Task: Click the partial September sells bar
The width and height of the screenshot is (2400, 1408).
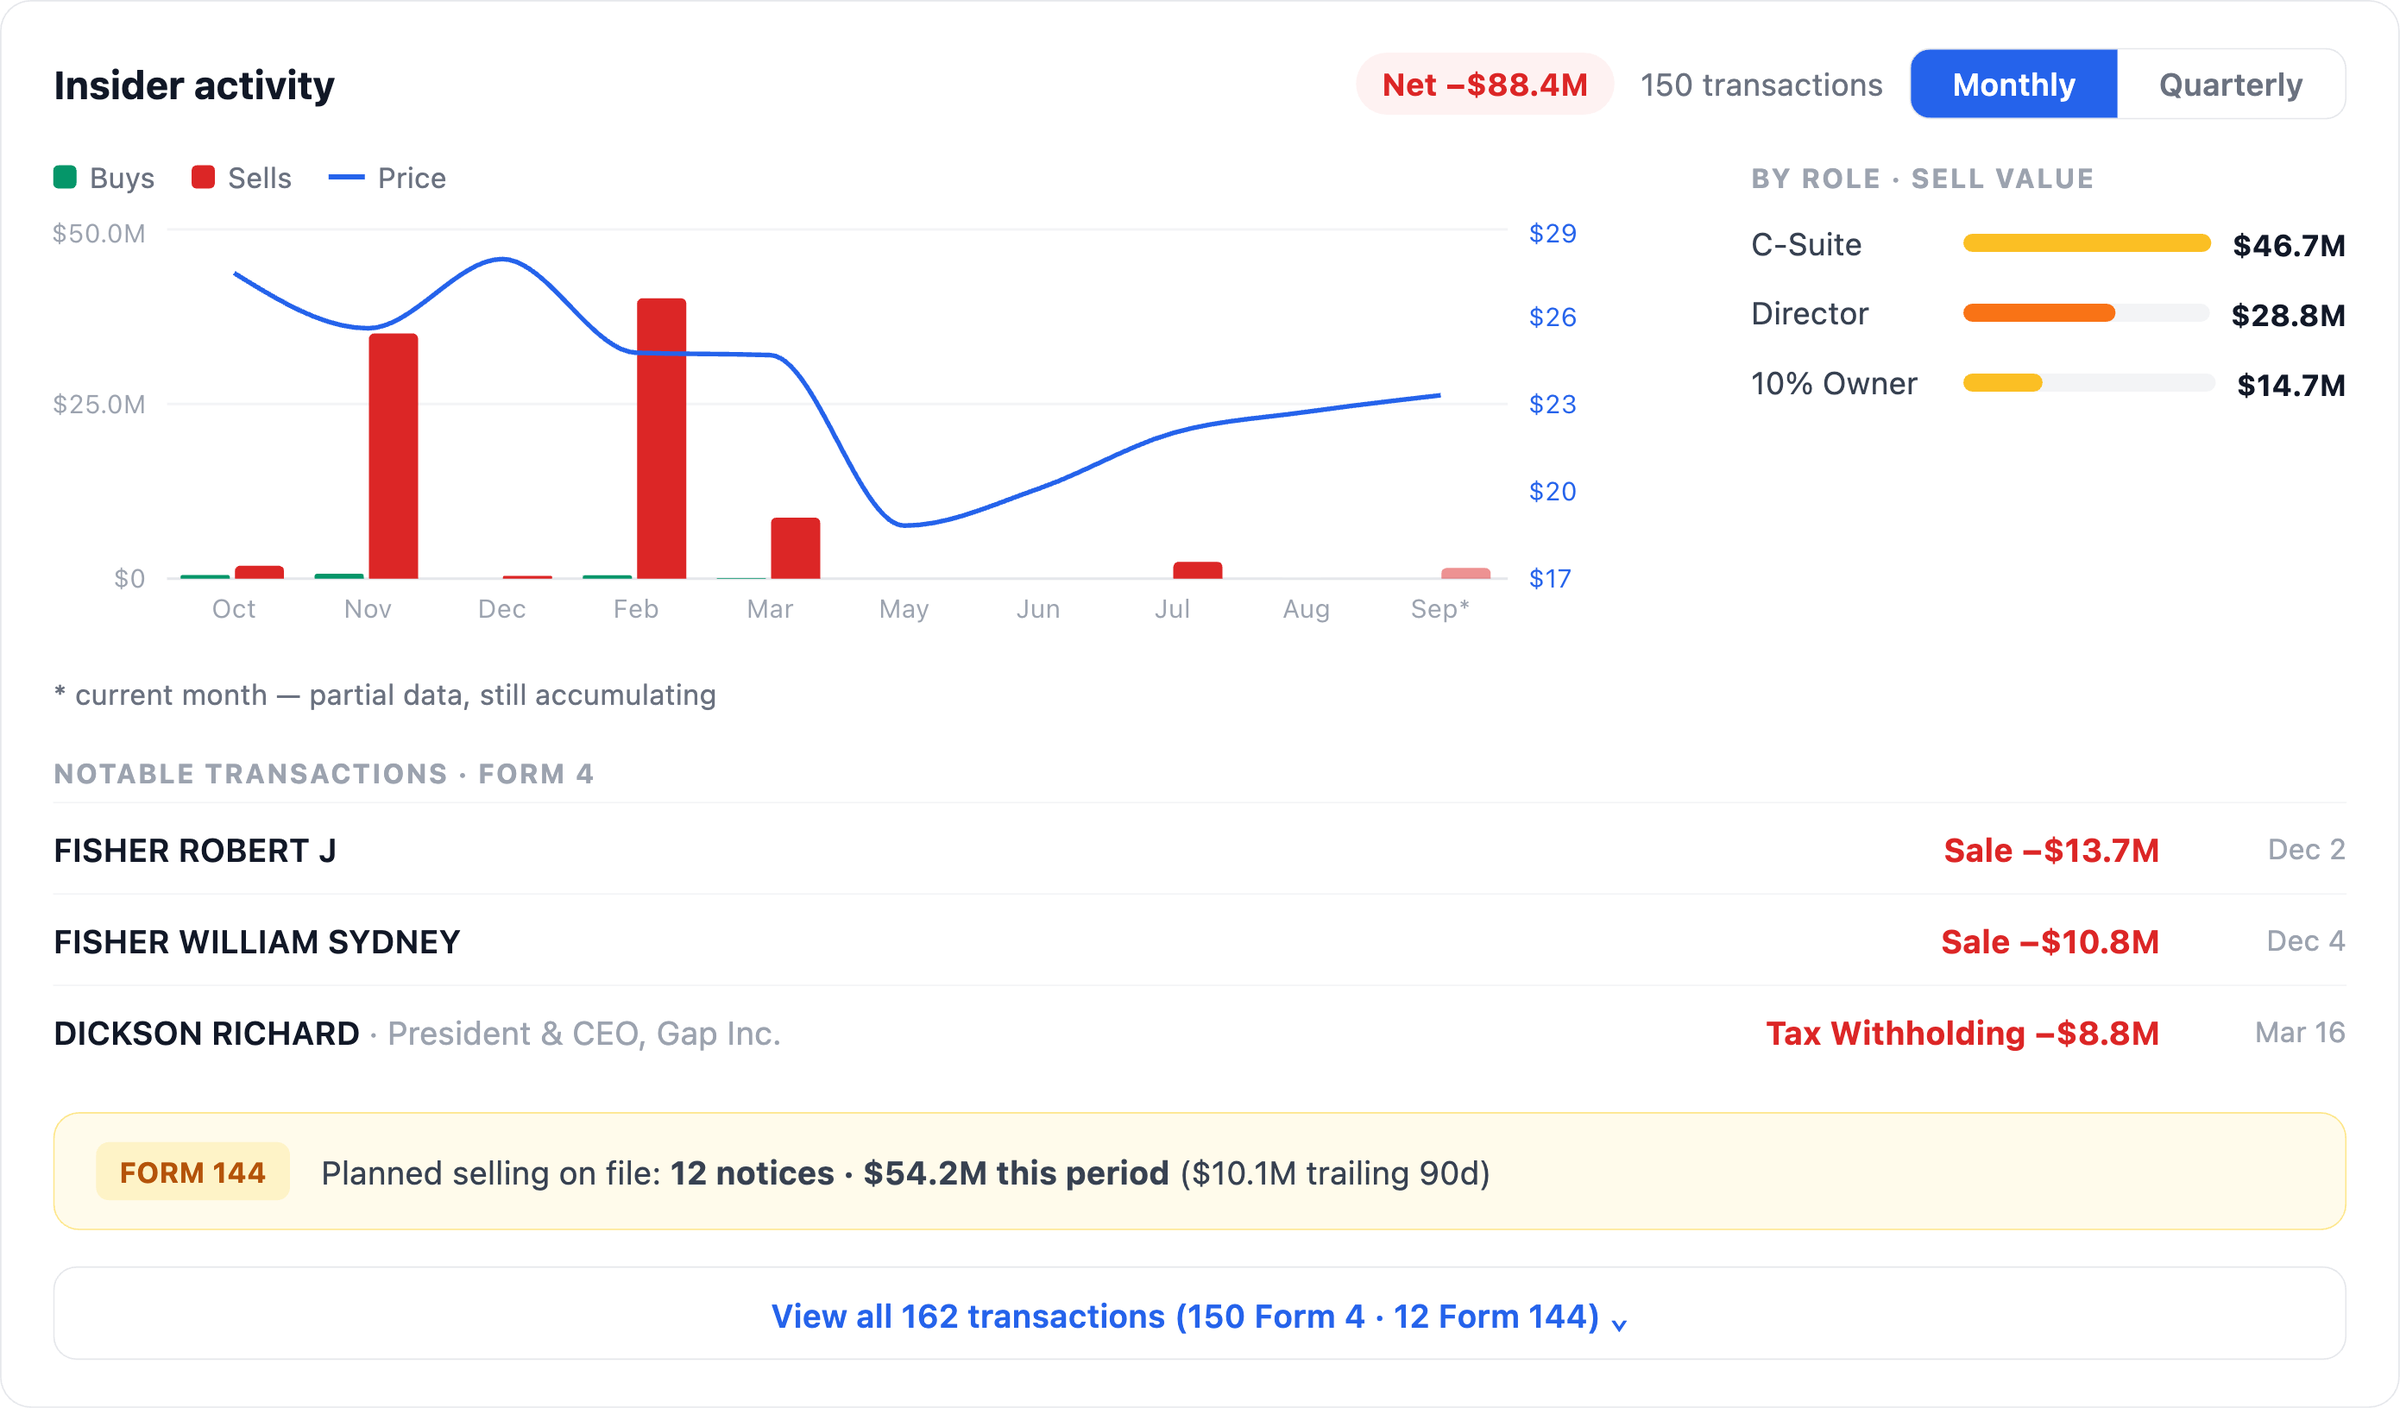Action: point(1465,573)
